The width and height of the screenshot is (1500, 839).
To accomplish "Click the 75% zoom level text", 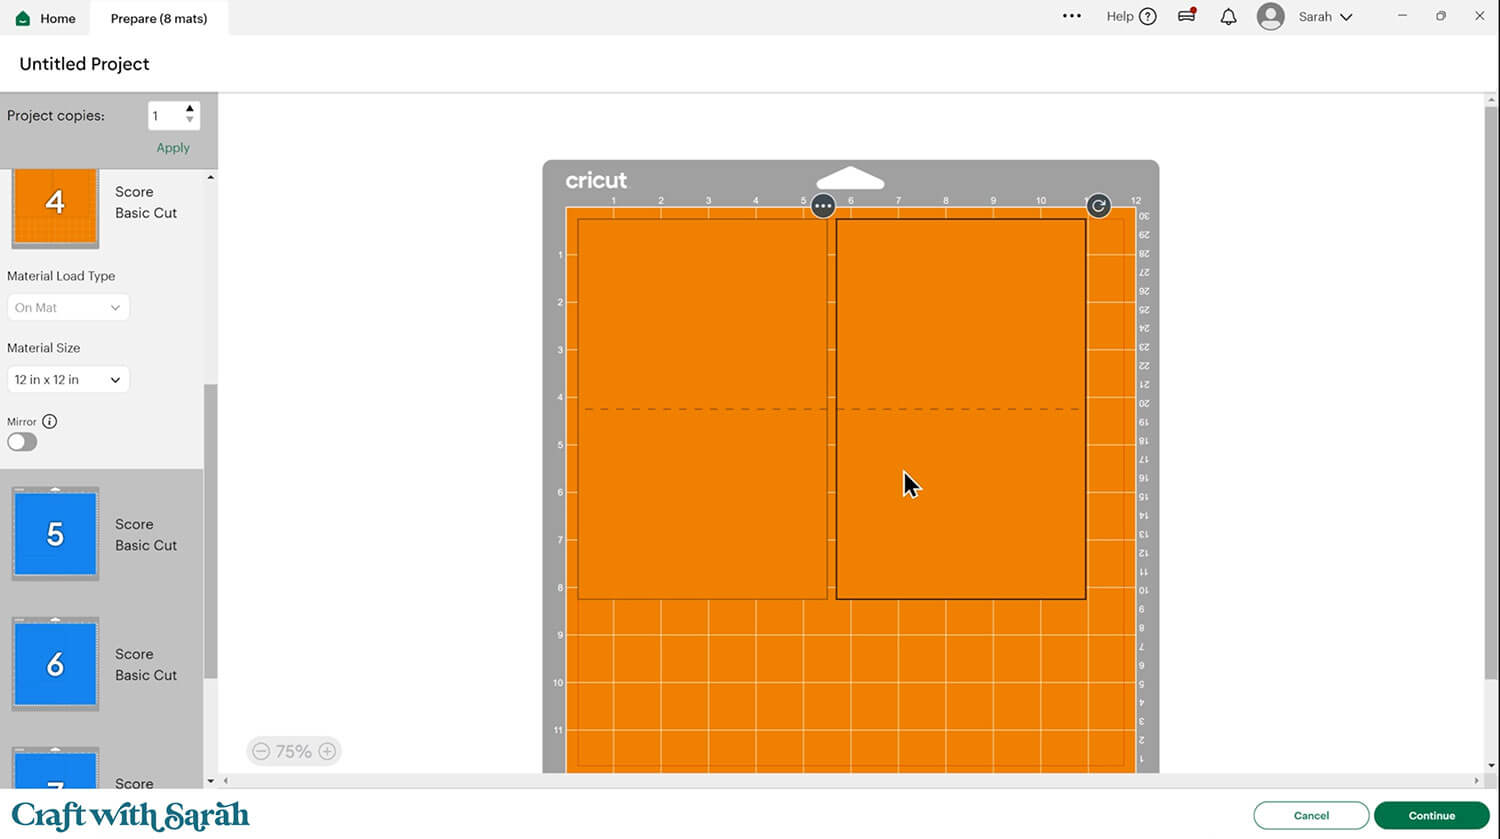I will pyautogui.click(x=294, y=751).
